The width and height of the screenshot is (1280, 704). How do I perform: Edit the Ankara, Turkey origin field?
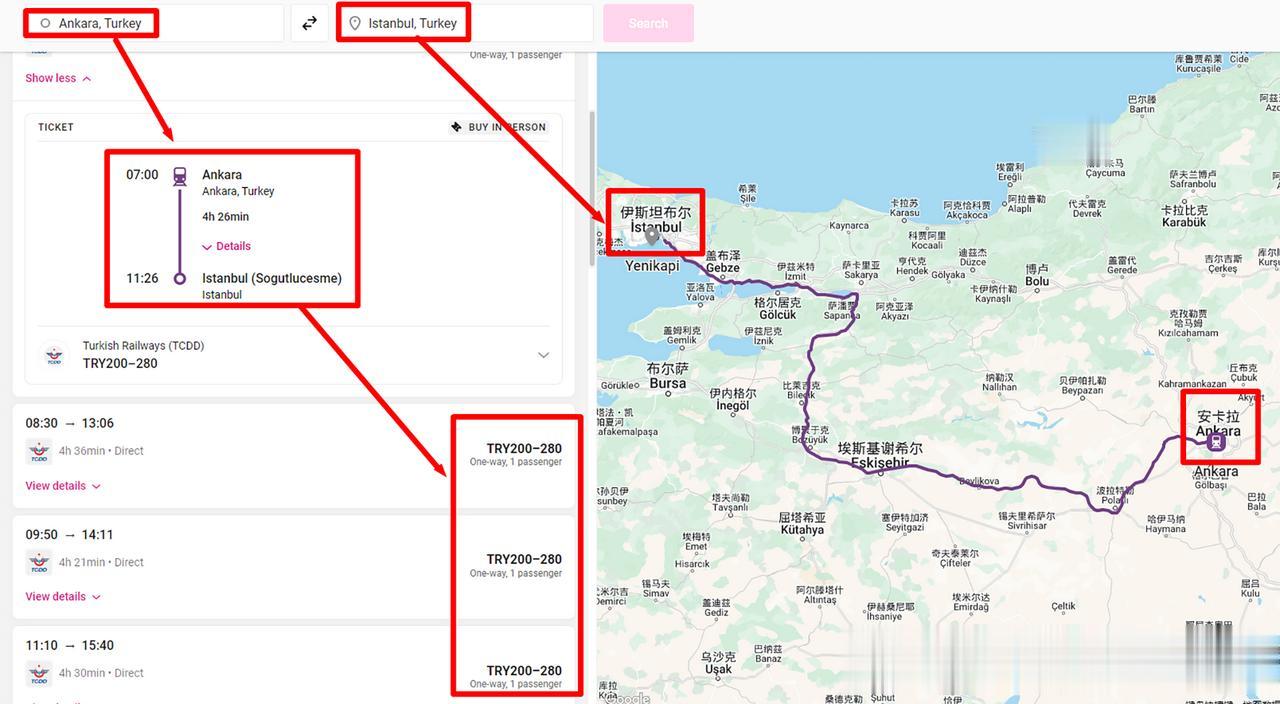pyautogui.click(x=155, y=23)
